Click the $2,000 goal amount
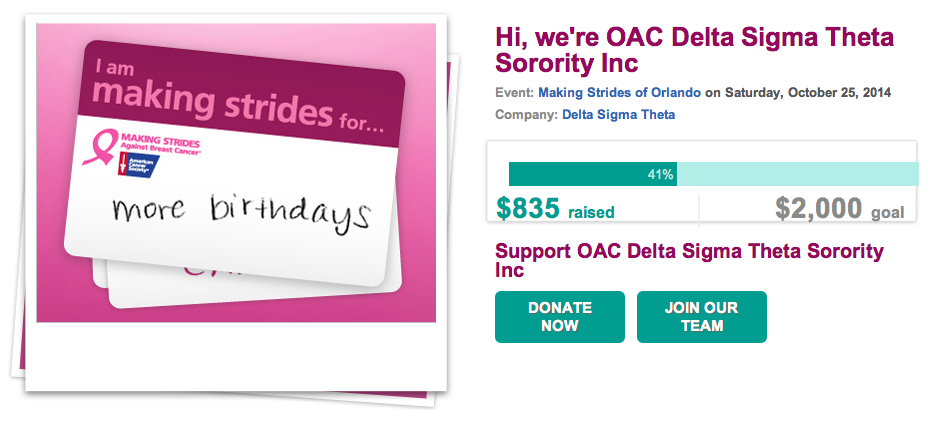Viewport: 935px width, 427px height. [818, 208]
